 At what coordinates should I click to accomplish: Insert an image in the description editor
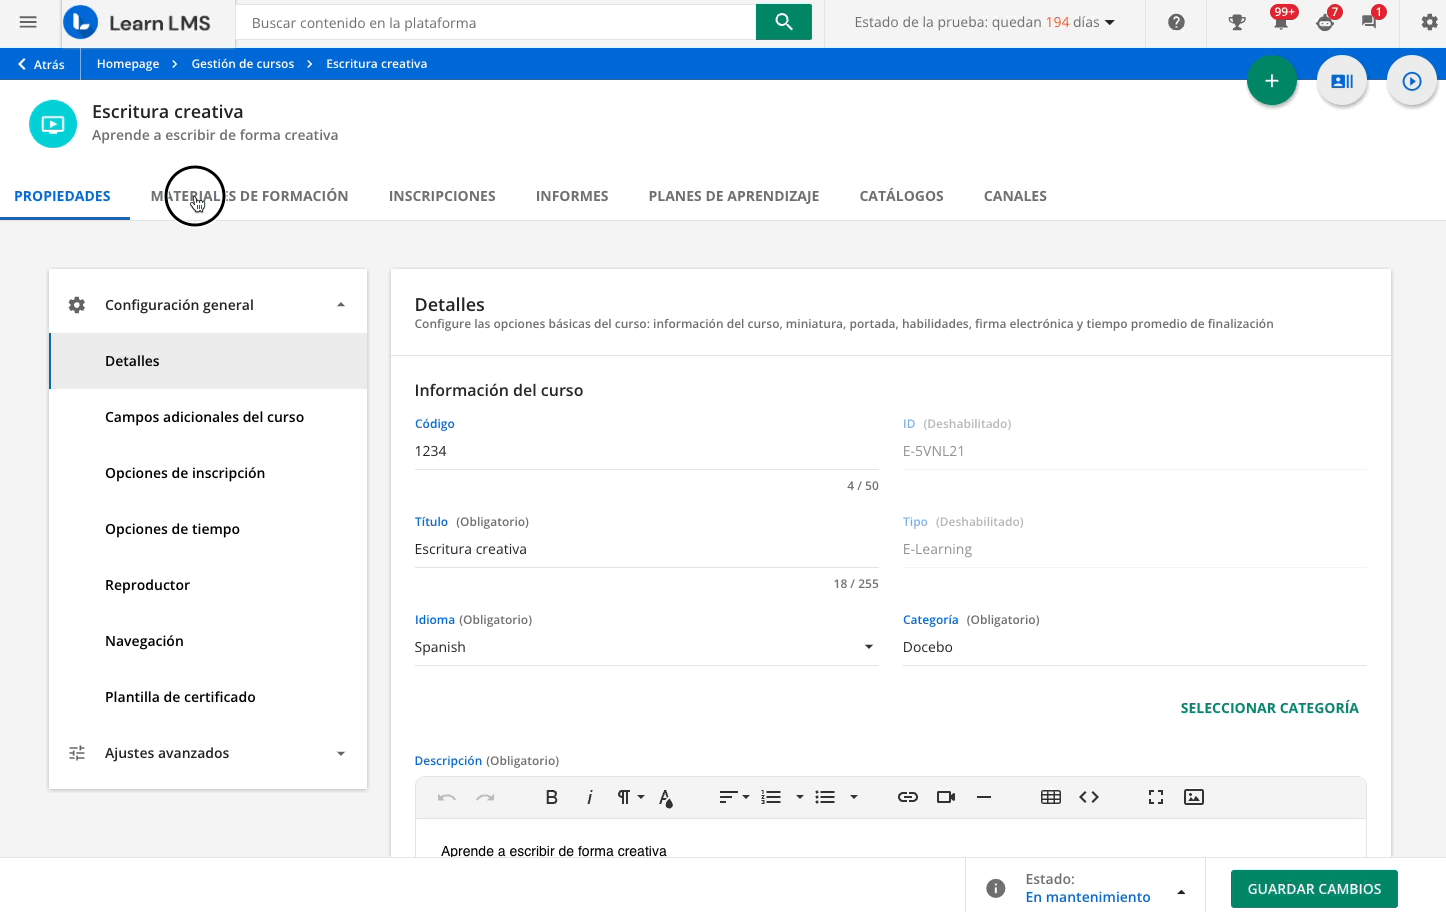(1194, 797)
